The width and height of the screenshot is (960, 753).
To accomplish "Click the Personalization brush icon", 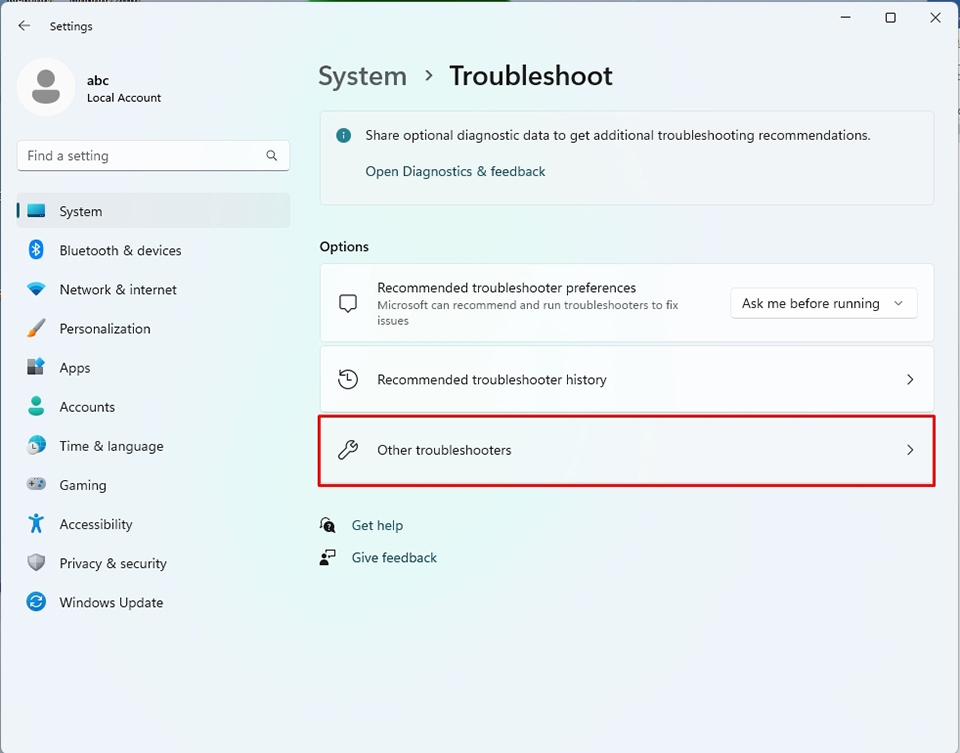I will [38, 328].
